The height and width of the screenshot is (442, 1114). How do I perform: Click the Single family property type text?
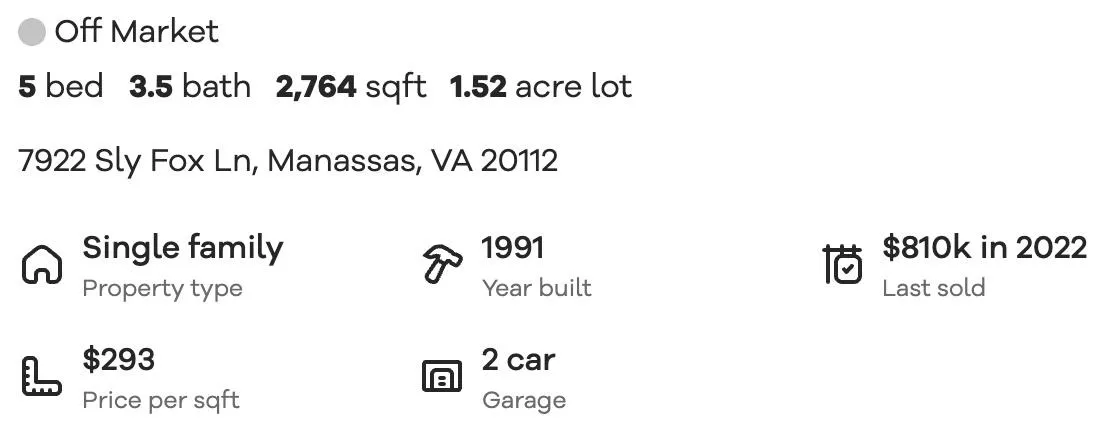click(183, 249)
